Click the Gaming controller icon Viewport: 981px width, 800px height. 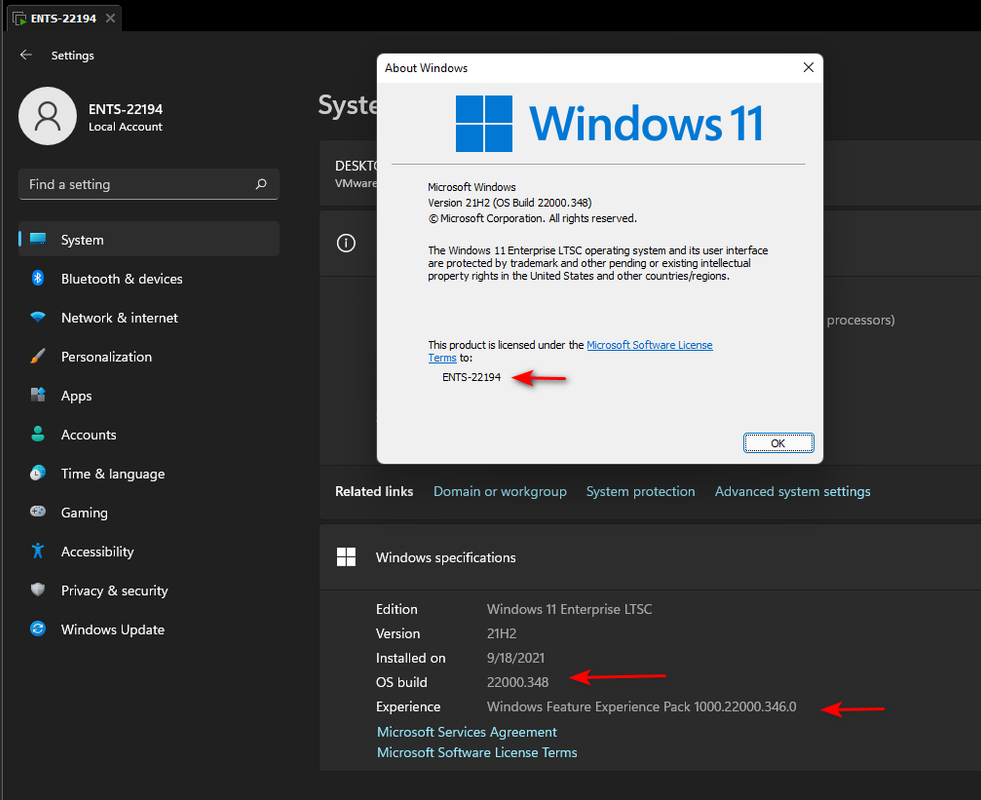point(38,512)
